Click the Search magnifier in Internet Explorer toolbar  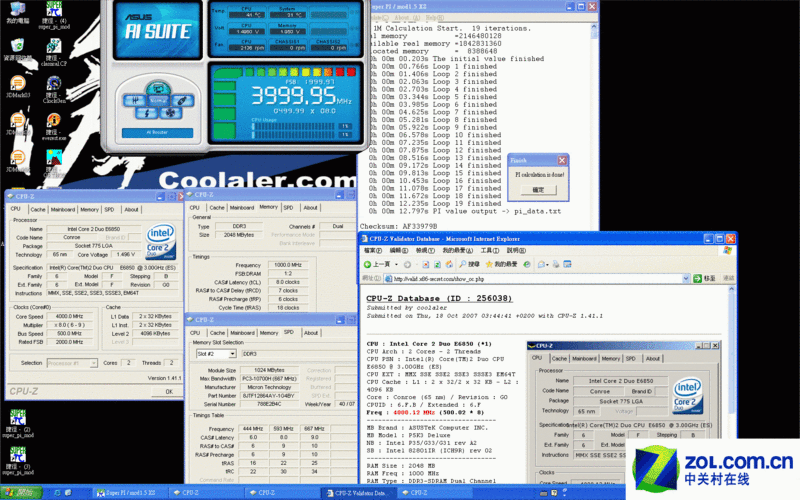coord(469,264)
